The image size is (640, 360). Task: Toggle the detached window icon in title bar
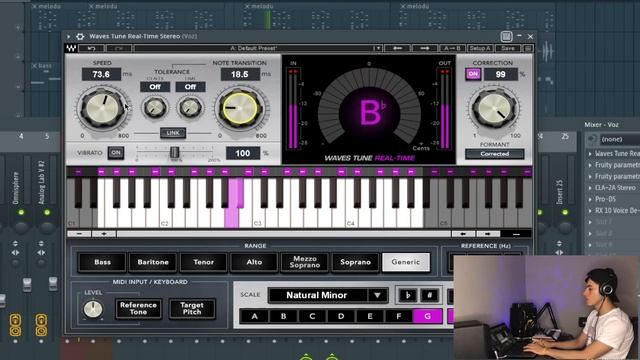[506, 36]
